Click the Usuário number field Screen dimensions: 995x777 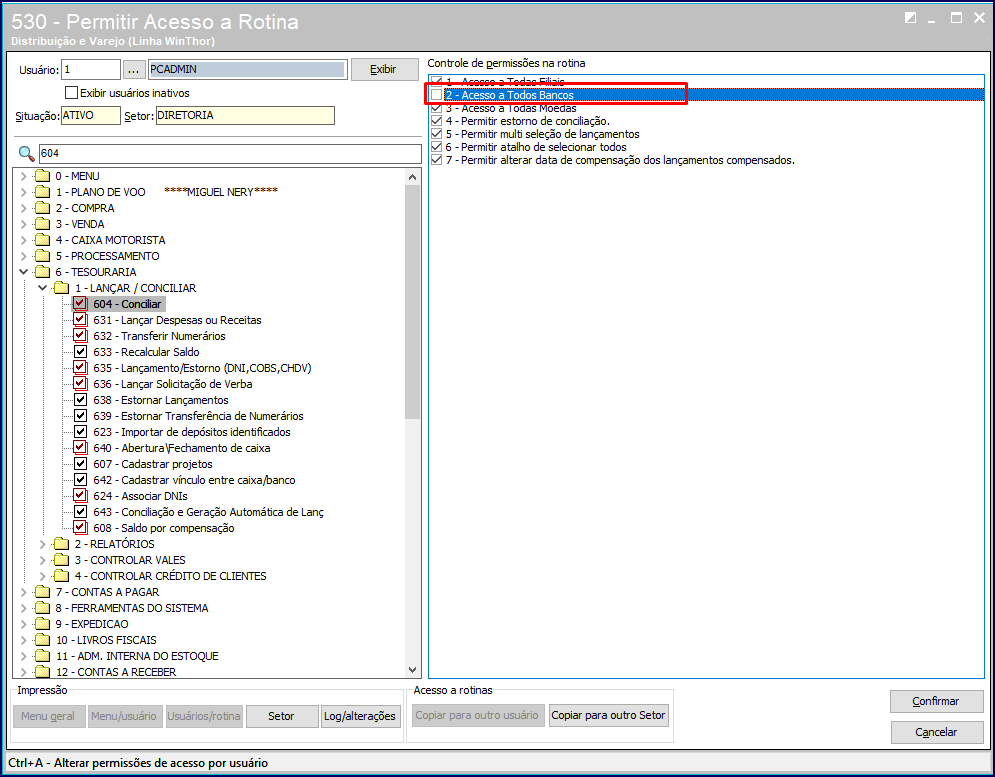(91, 69)
